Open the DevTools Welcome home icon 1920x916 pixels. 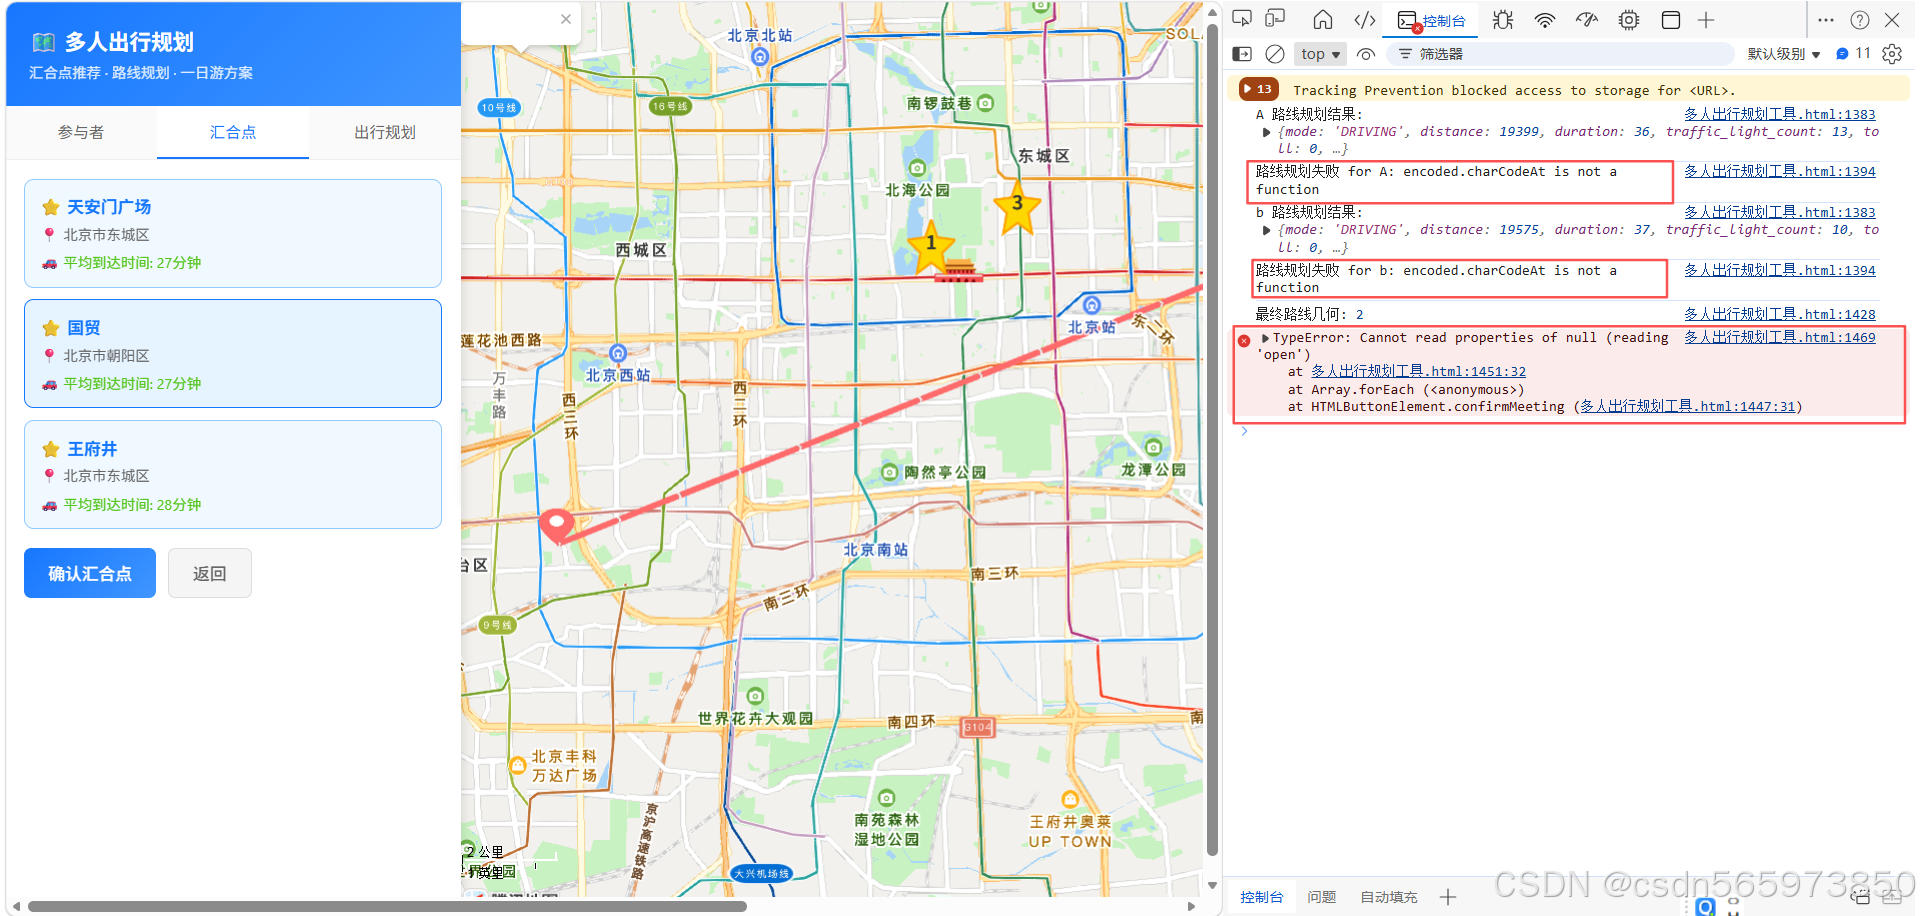[x=1323, y=20]
